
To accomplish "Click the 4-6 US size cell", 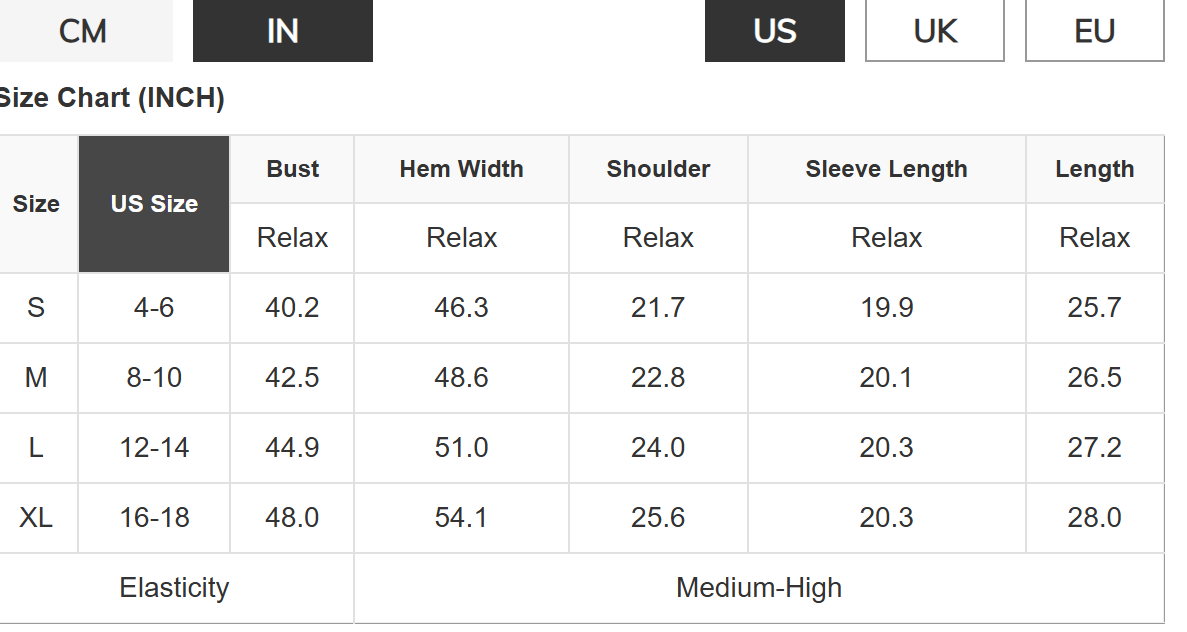I will click(154, 307).
